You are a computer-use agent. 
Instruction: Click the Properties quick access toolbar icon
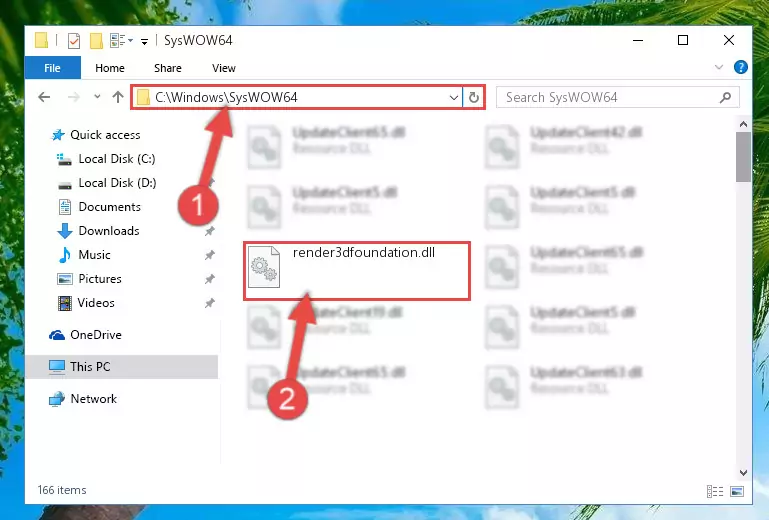pyautogui.click(x=74, y=41)
